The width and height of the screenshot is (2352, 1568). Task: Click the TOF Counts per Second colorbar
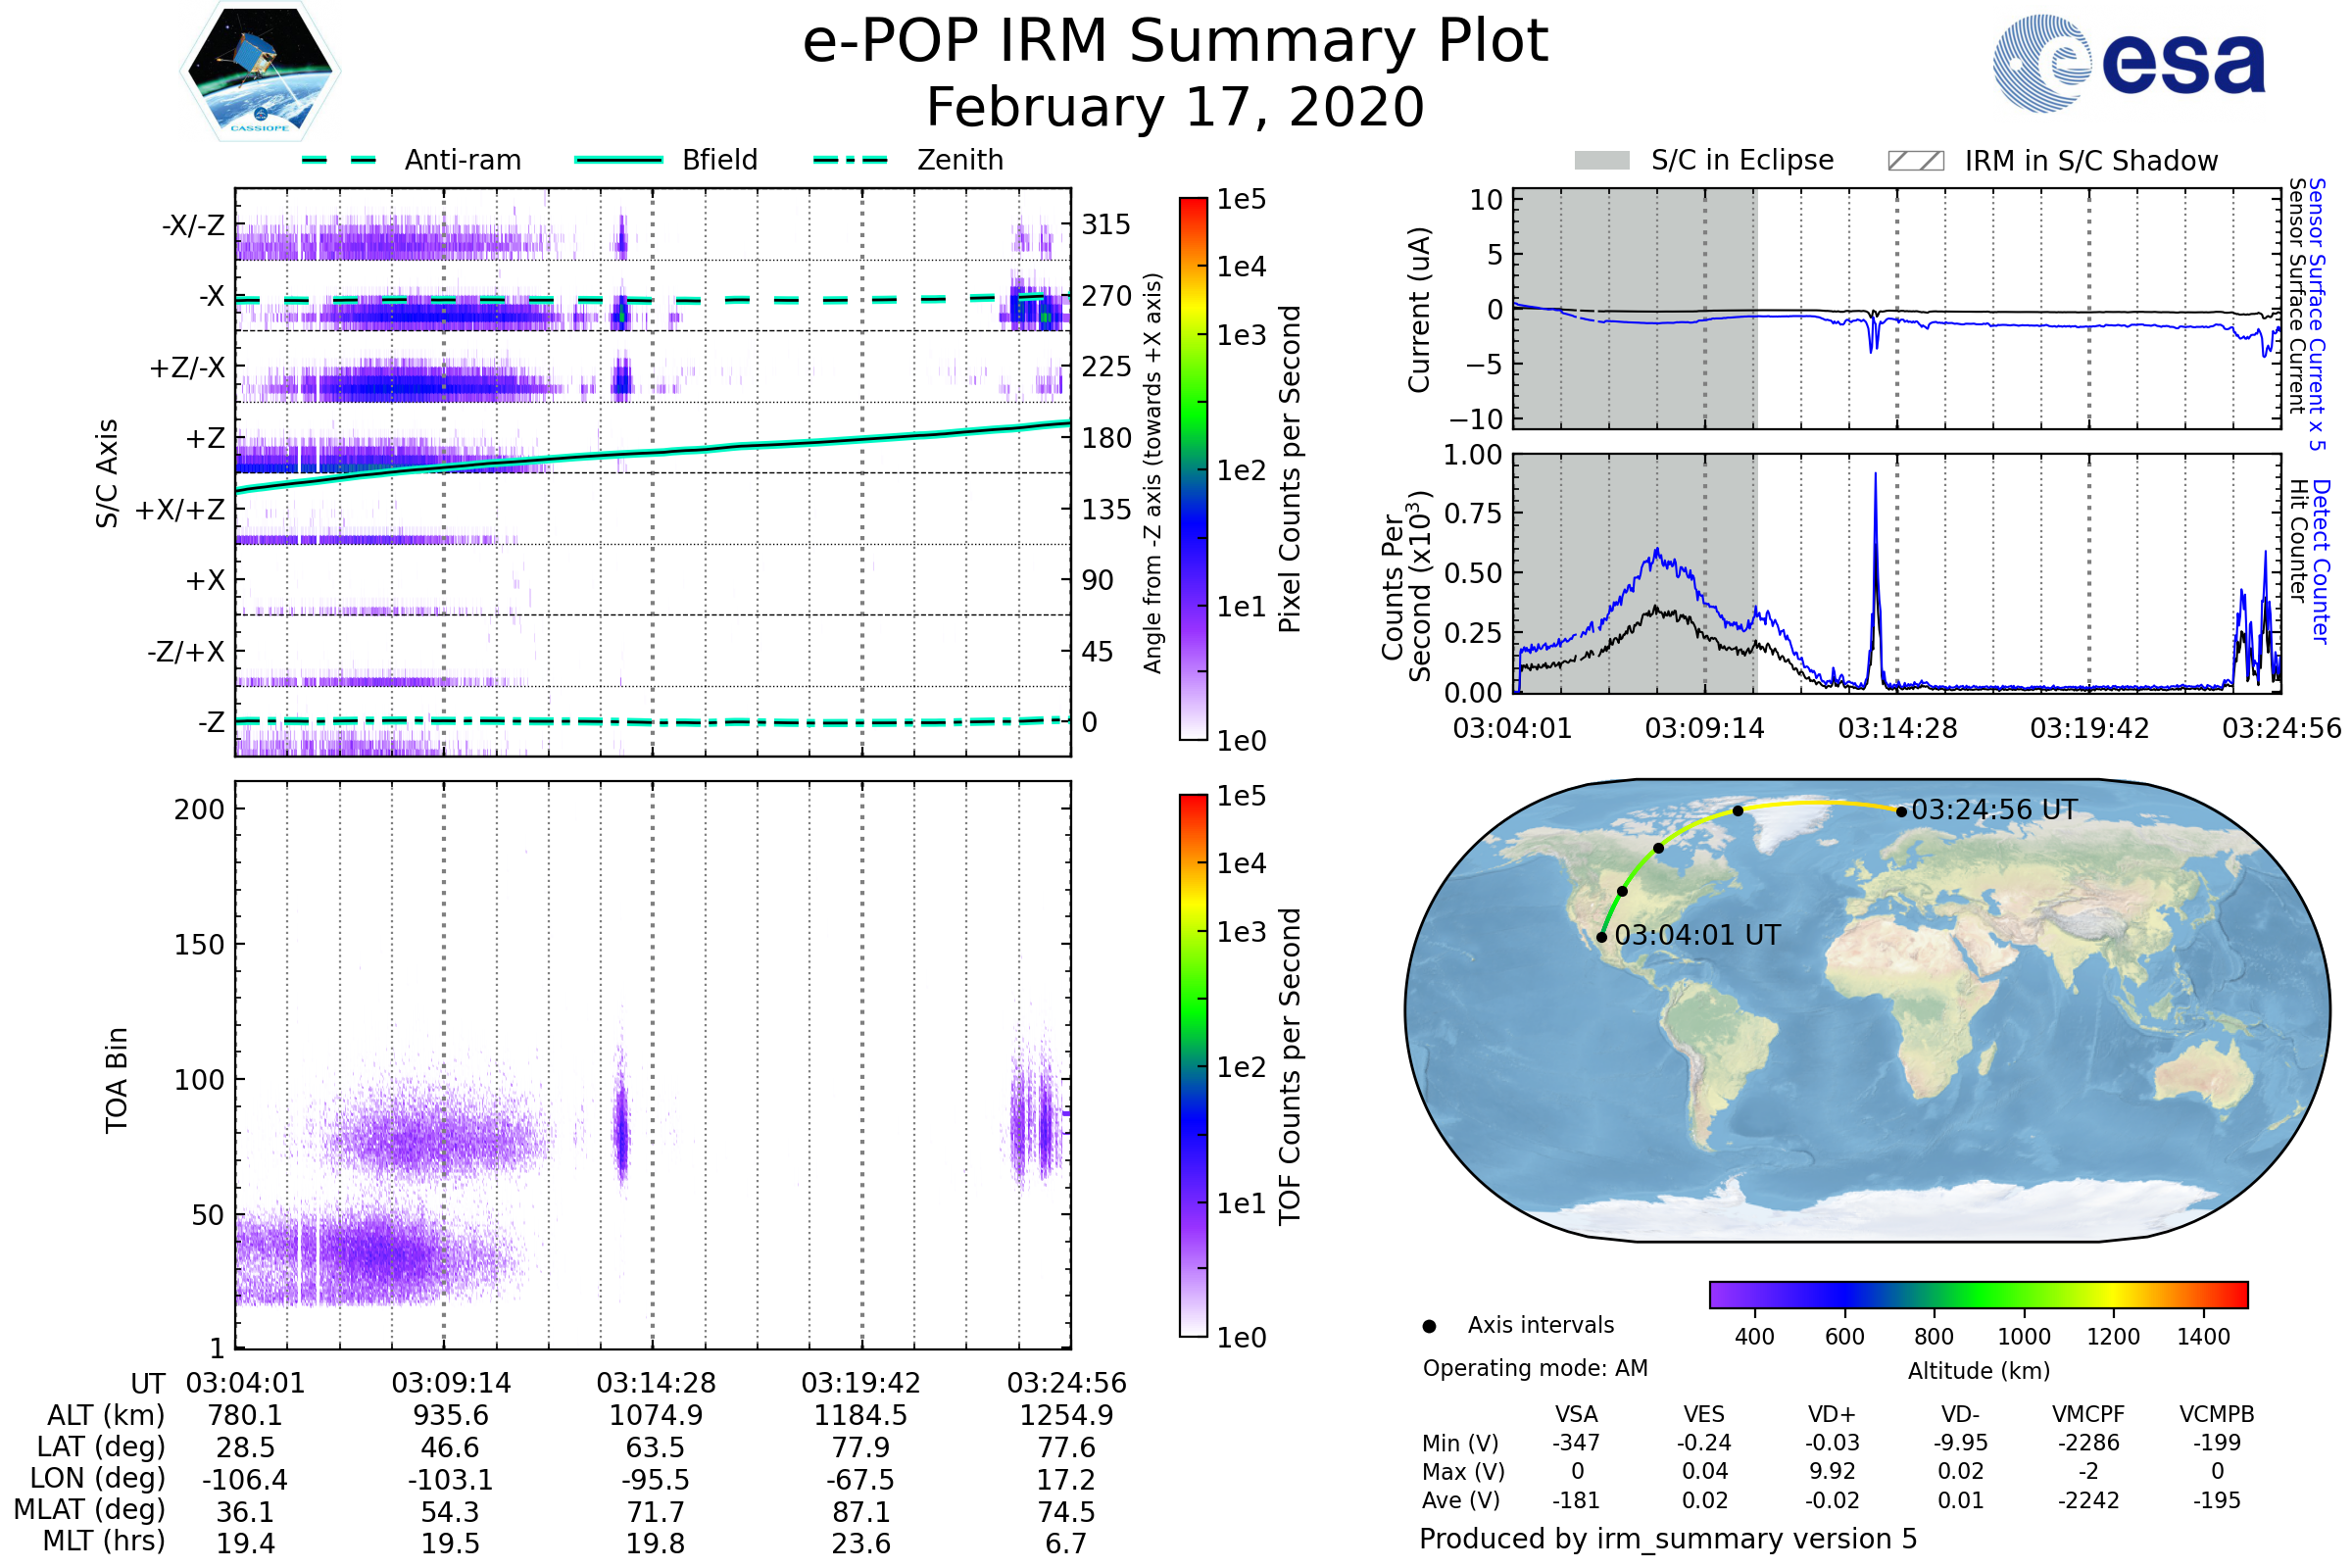(x=1193, y=1065)
